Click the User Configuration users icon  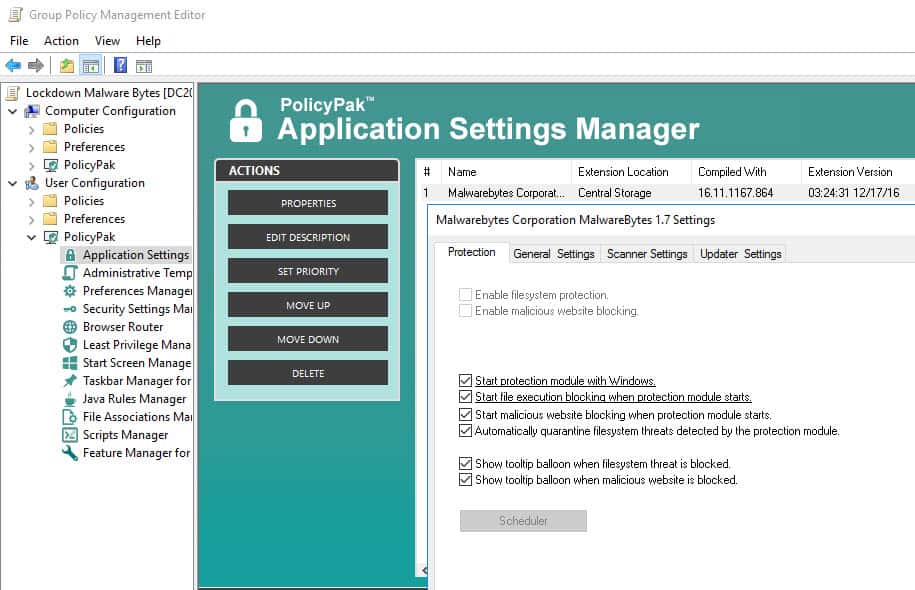click(32, 183)
